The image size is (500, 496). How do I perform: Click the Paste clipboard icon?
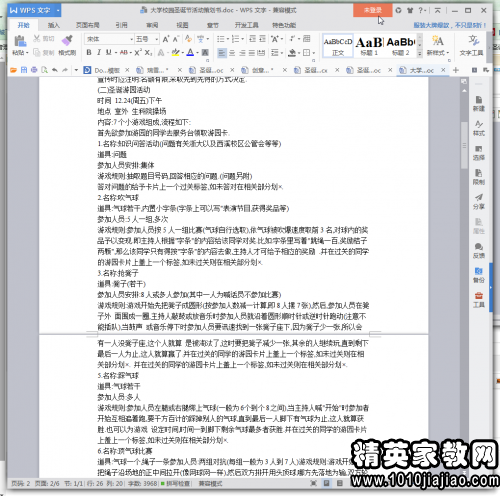20,41
